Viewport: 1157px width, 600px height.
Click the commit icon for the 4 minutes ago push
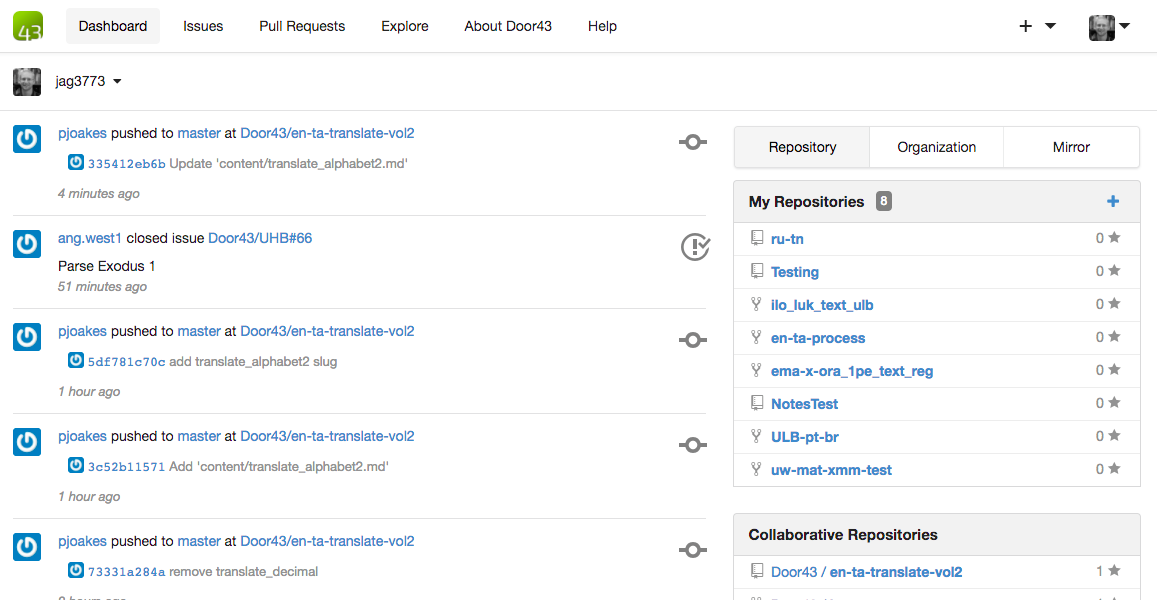tap(693, 142)
